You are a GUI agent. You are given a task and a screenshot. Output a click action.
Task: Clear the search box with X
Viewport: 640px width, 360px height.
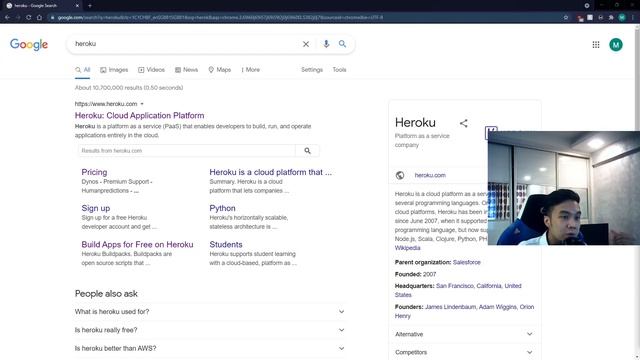tap(306, 44)
